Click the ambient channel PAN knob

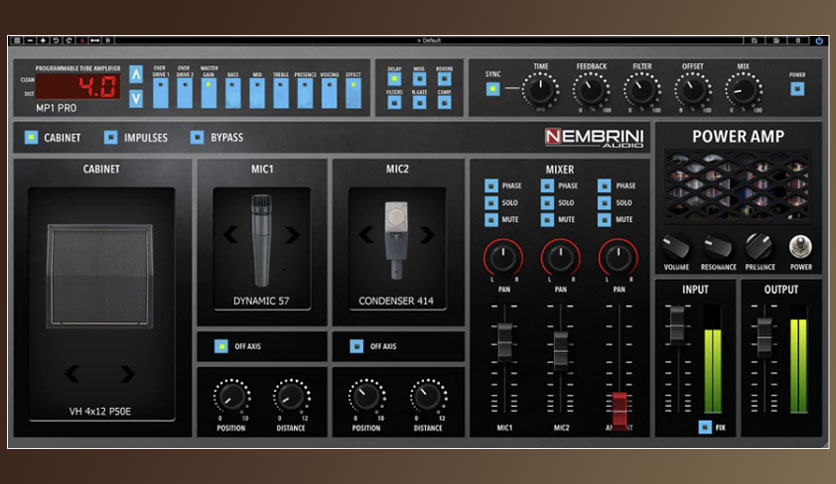(x=618, y=258)
